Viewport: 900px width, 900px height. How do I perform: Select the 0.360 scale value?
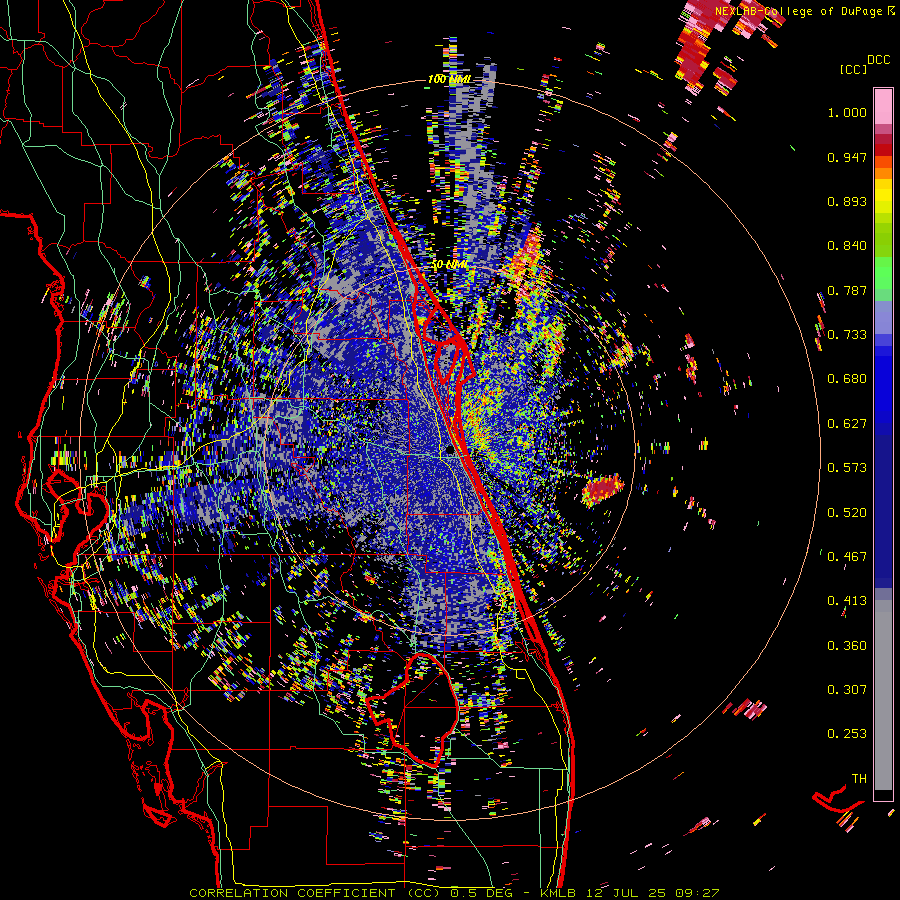(847, 645)
